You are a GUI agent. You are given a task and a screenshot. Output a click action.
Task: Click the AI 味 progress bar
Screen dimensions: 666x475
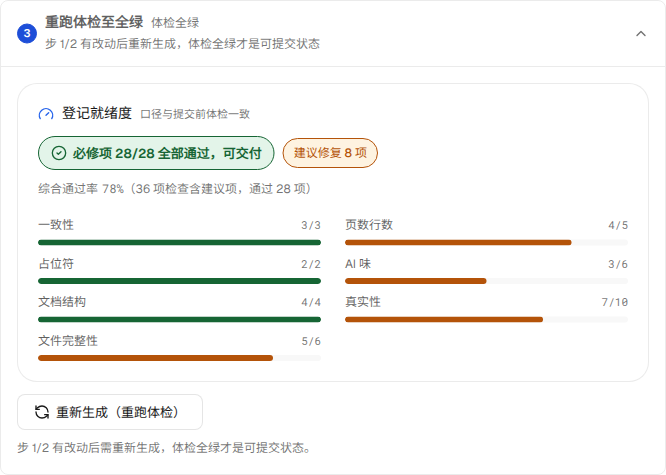tap(486, 281)
